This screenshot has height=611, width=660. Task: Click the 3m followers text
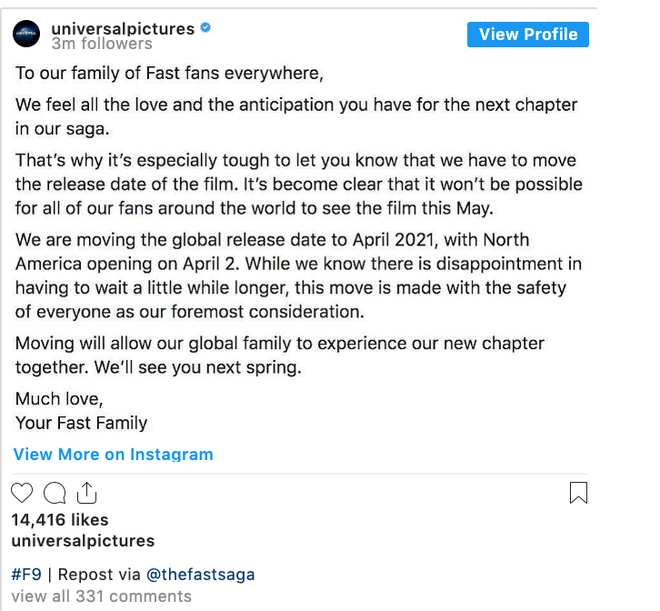click(102, 44)
